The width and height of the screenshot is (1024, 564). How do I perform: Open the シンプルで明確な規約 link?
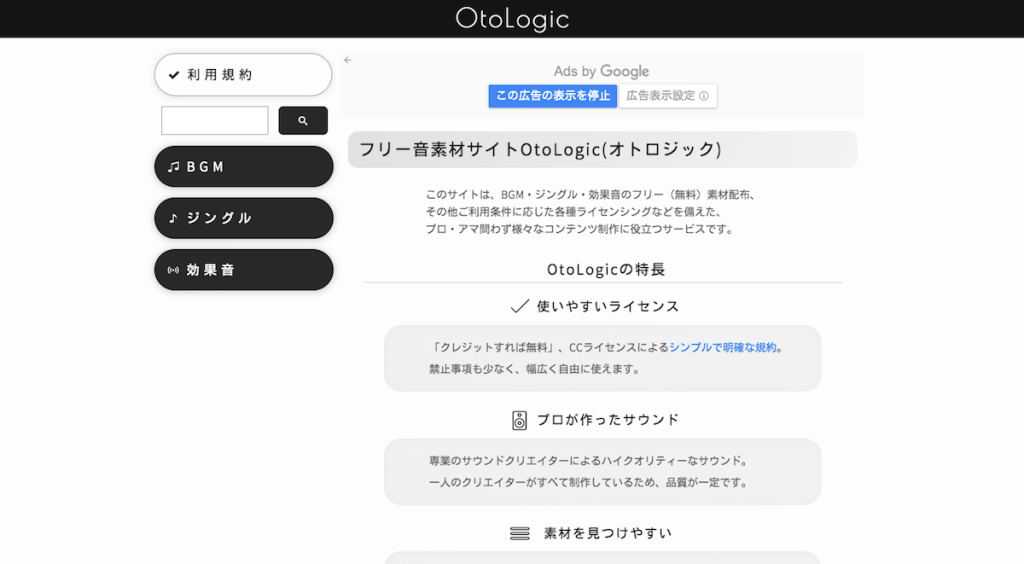[x=723, y=347]
